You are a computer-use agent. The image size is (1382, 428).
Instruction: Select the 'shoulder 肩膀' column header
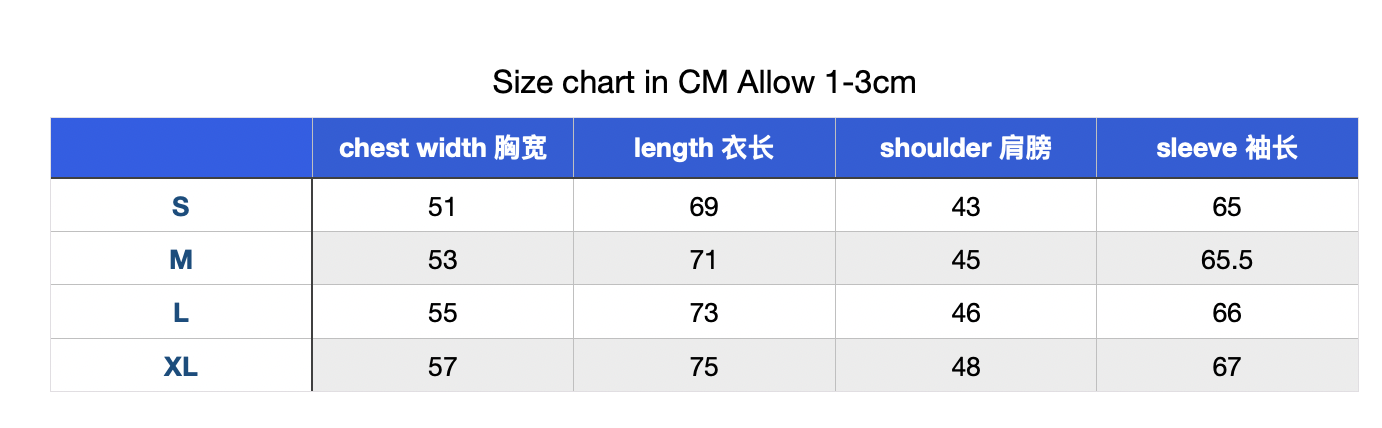pos(966,148)
